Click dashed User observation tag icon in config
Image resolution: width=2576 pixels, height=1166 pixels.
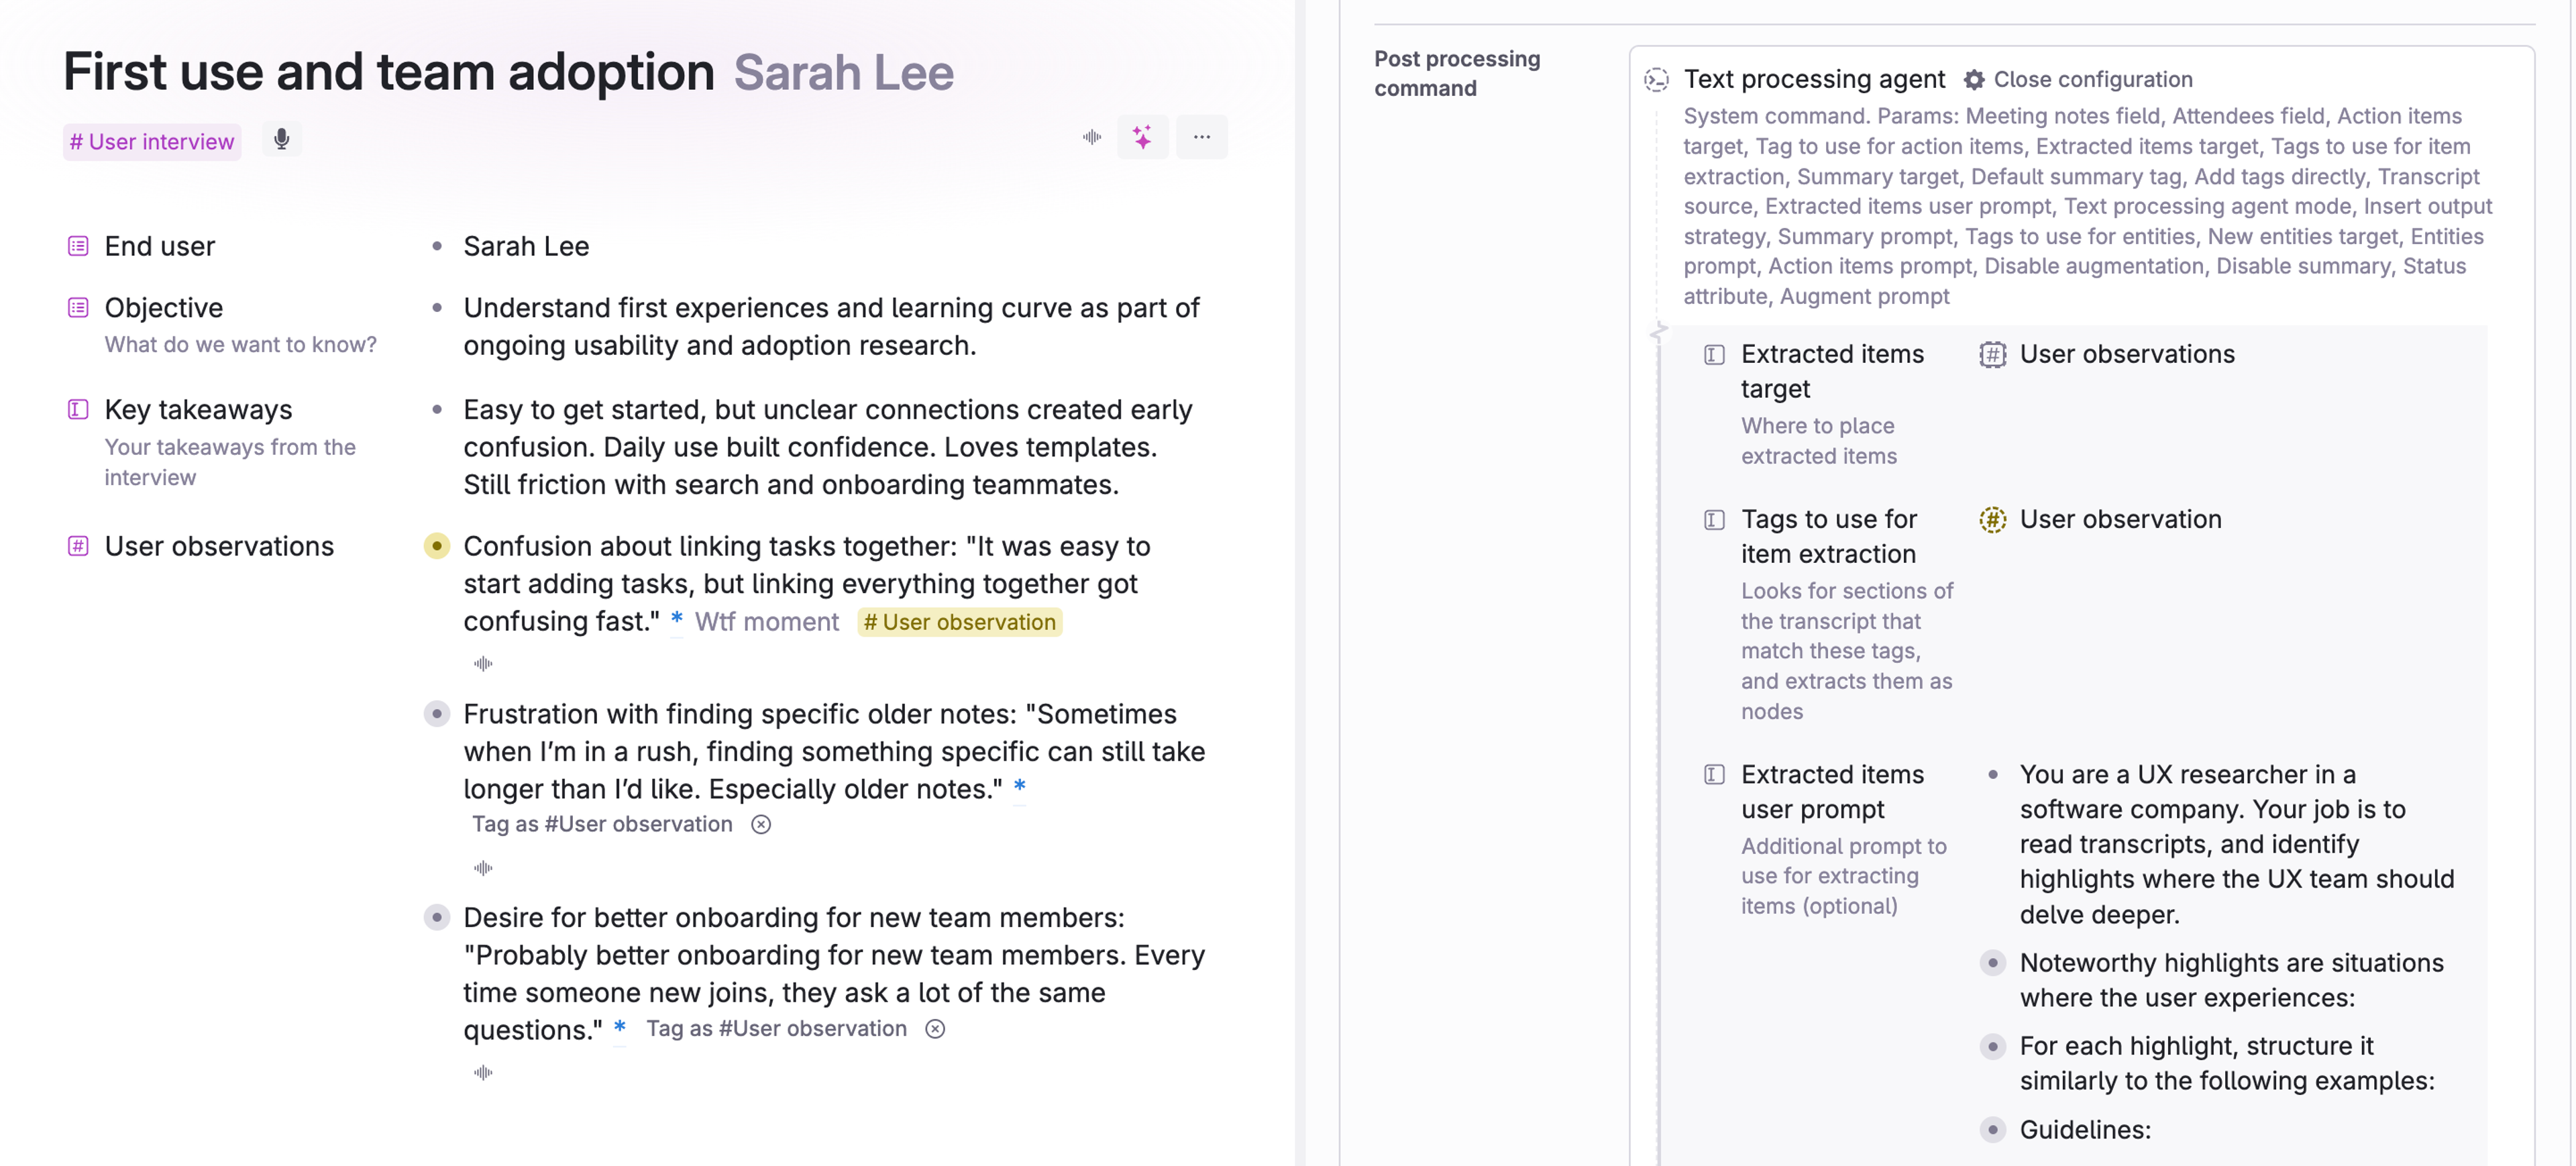click(x=1992, y=519)
